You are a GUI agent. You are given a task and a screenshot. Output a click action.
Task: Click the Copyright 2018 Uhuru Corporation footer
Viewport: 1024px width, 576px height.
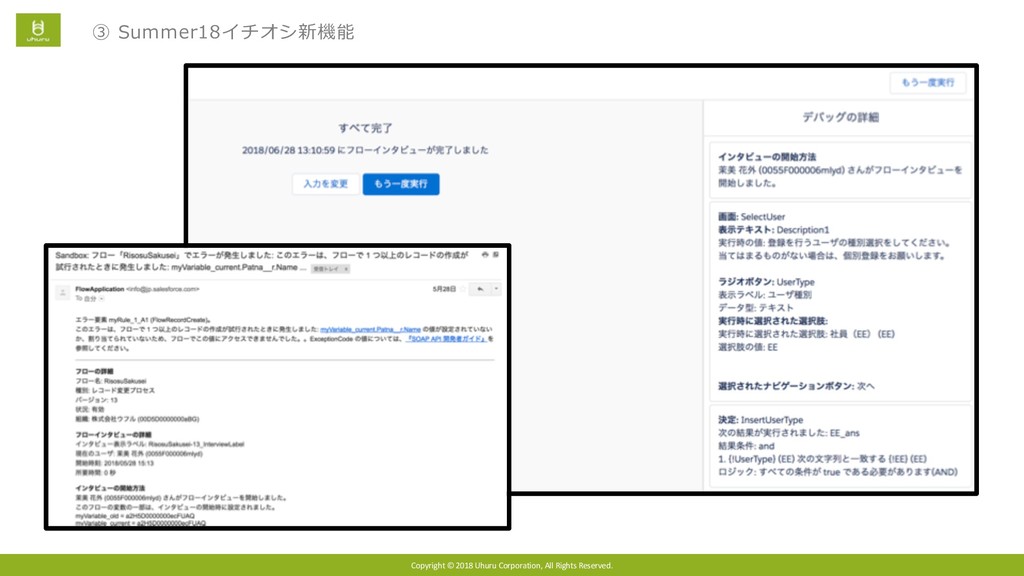(512, 566)
